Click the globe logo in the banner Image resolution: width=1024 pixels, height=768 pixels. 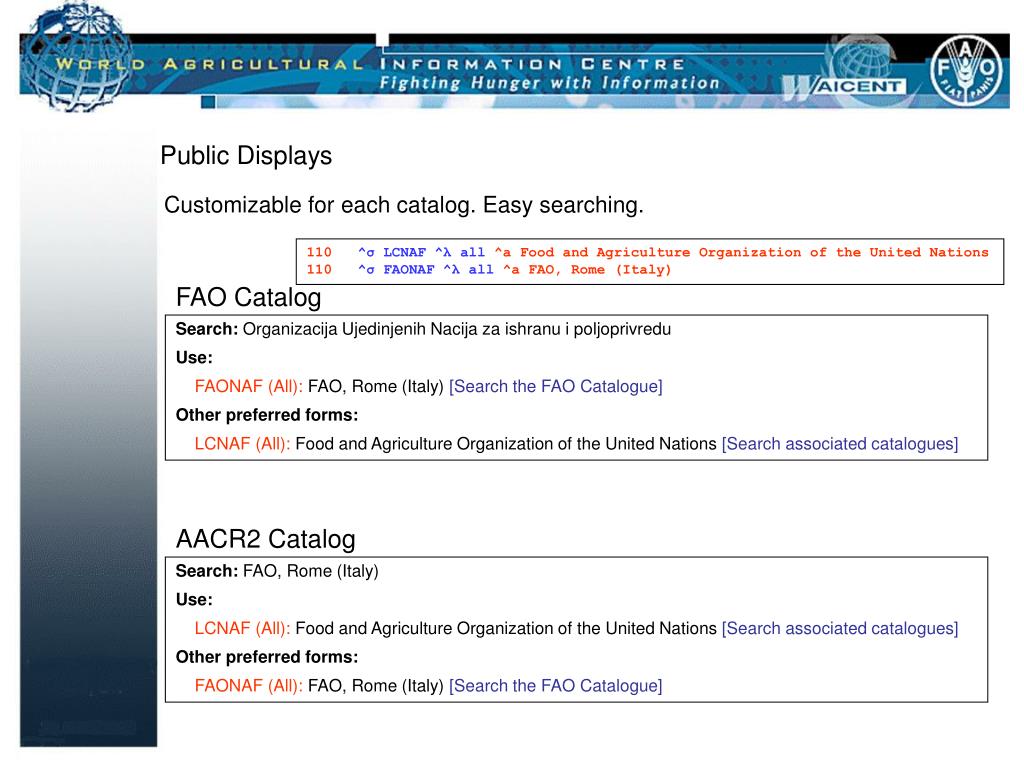point(78,57)
